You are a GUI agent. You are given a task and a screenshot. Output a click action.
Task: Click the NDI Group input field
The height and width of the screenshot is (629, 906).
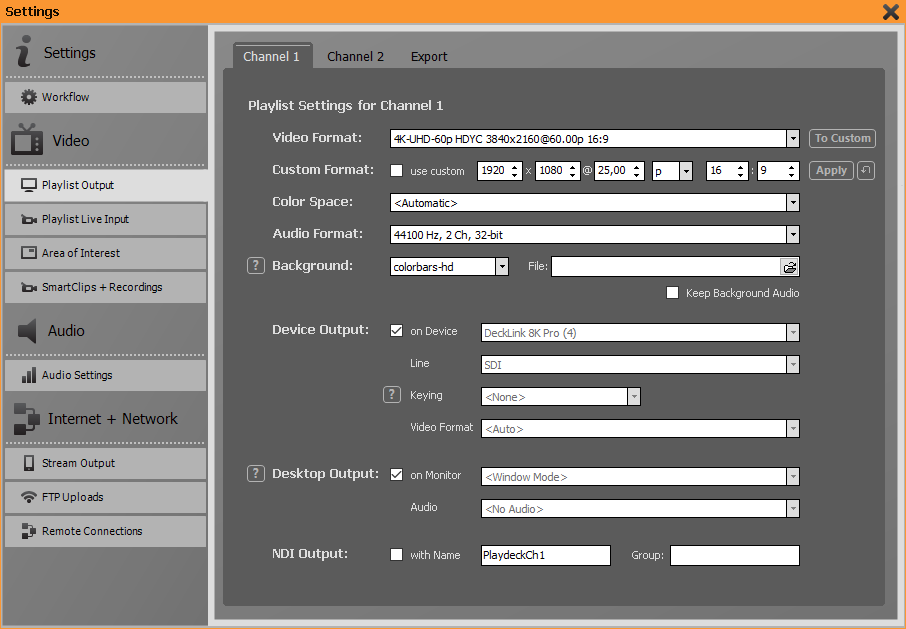pos(734,555)
